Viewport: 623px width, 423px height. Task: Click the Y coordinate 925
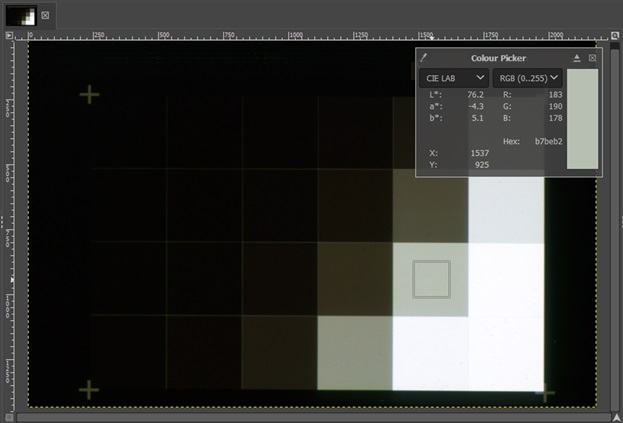[x=482, y=165]
